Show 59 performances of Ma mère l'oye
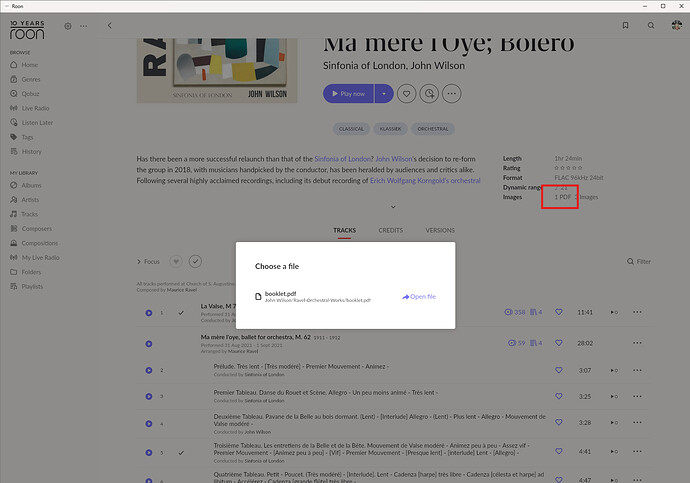Viewport: 690px width, 483px height. pos(516,343)
